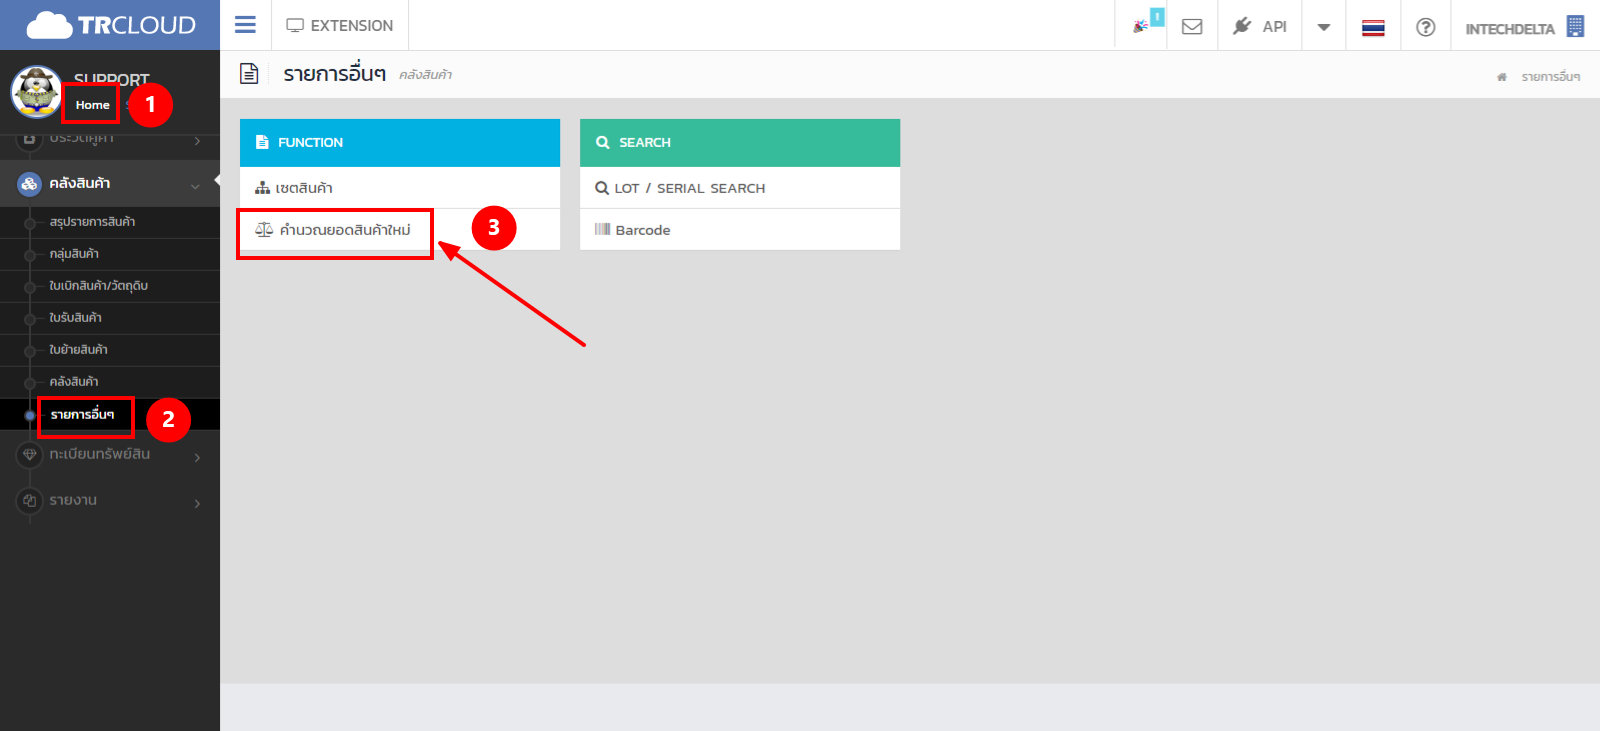Viewport: 1600px width, 731px height.
Task: Click the คลังสินค้า page subtitle
Action: click(426, 75)
